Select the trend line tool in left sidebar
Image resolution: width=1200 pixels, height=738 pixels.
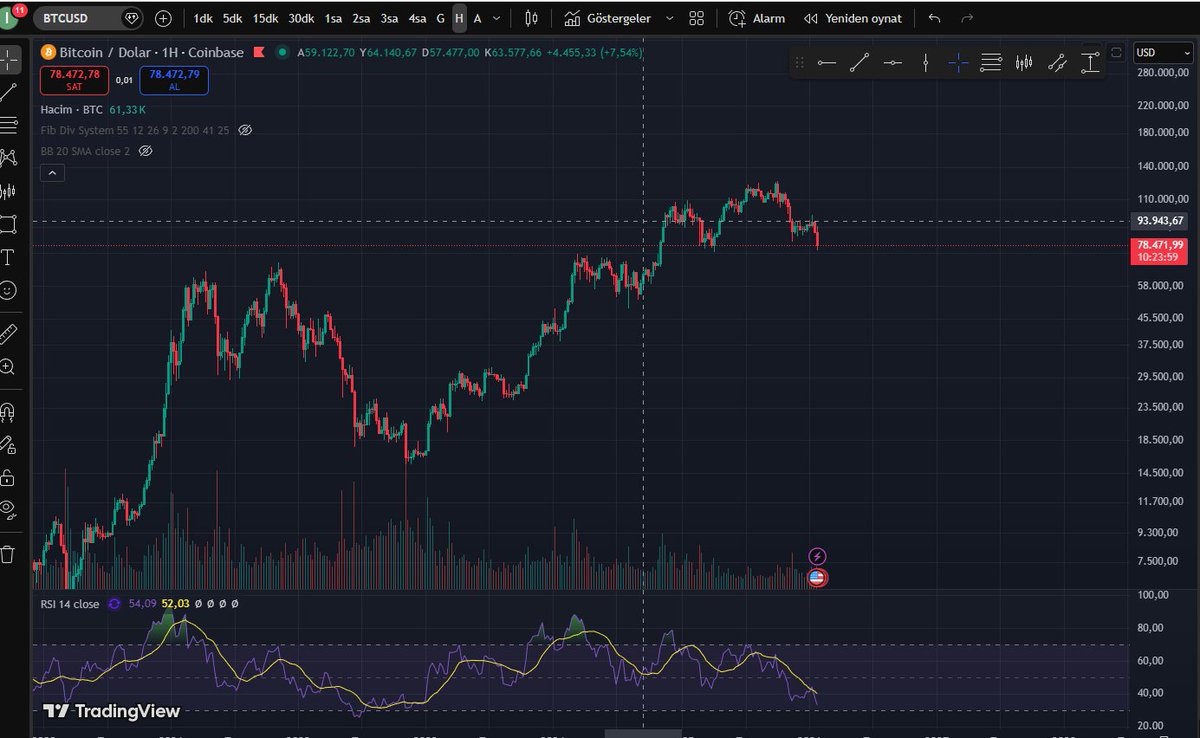coord(8,93)
